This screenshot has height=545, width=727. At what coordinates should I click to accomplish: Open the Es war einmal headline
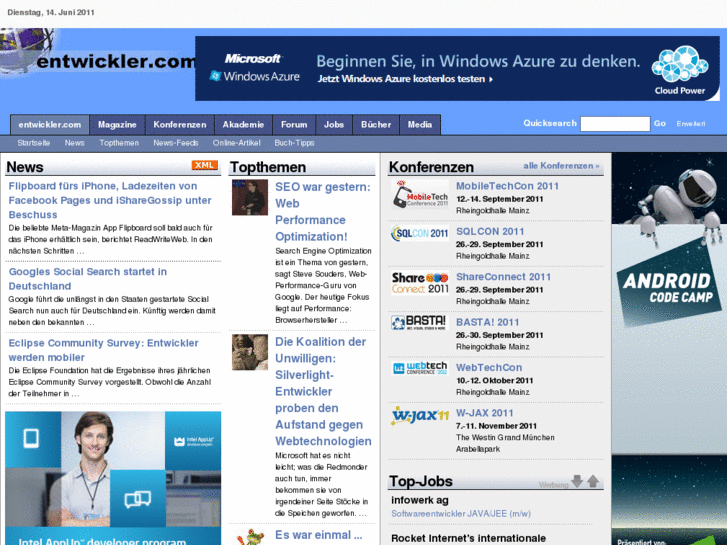(319, 535)
